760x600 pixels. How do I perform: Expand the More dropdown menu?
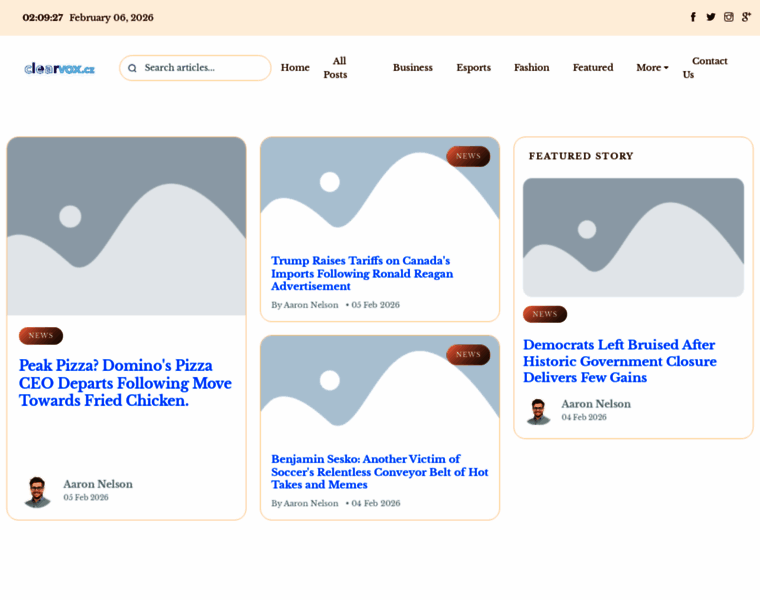652,68
